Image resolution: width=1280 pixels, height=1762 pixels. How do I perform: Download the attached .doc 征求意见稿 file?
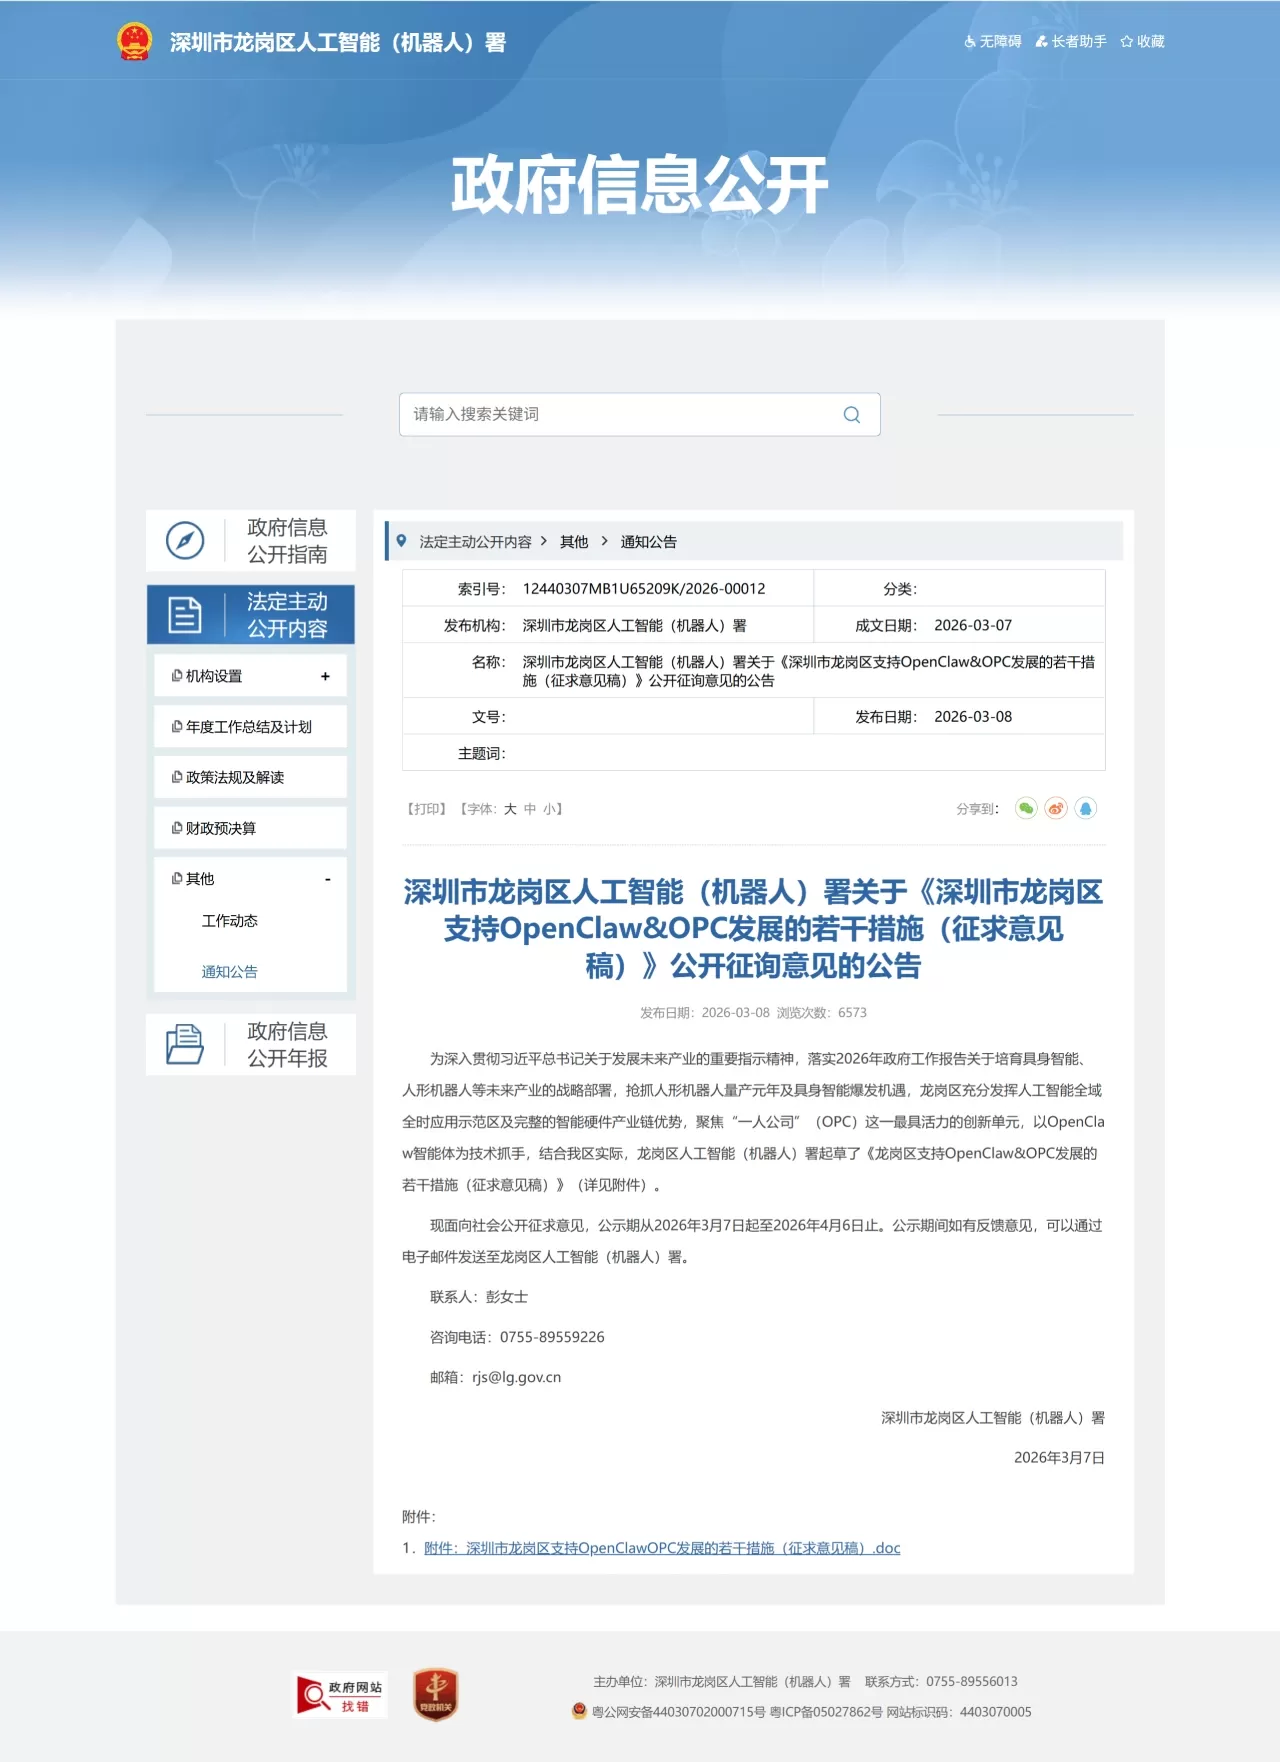point(662,1548)
